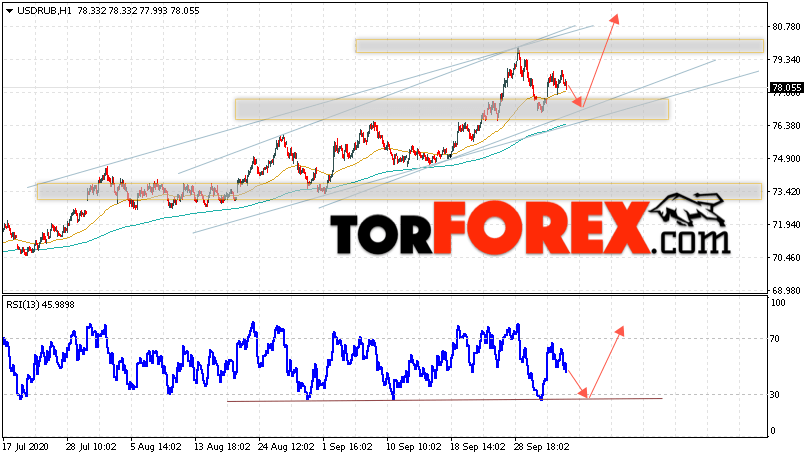Select the 13 Aug 18:02 time label

coord(222,447)
